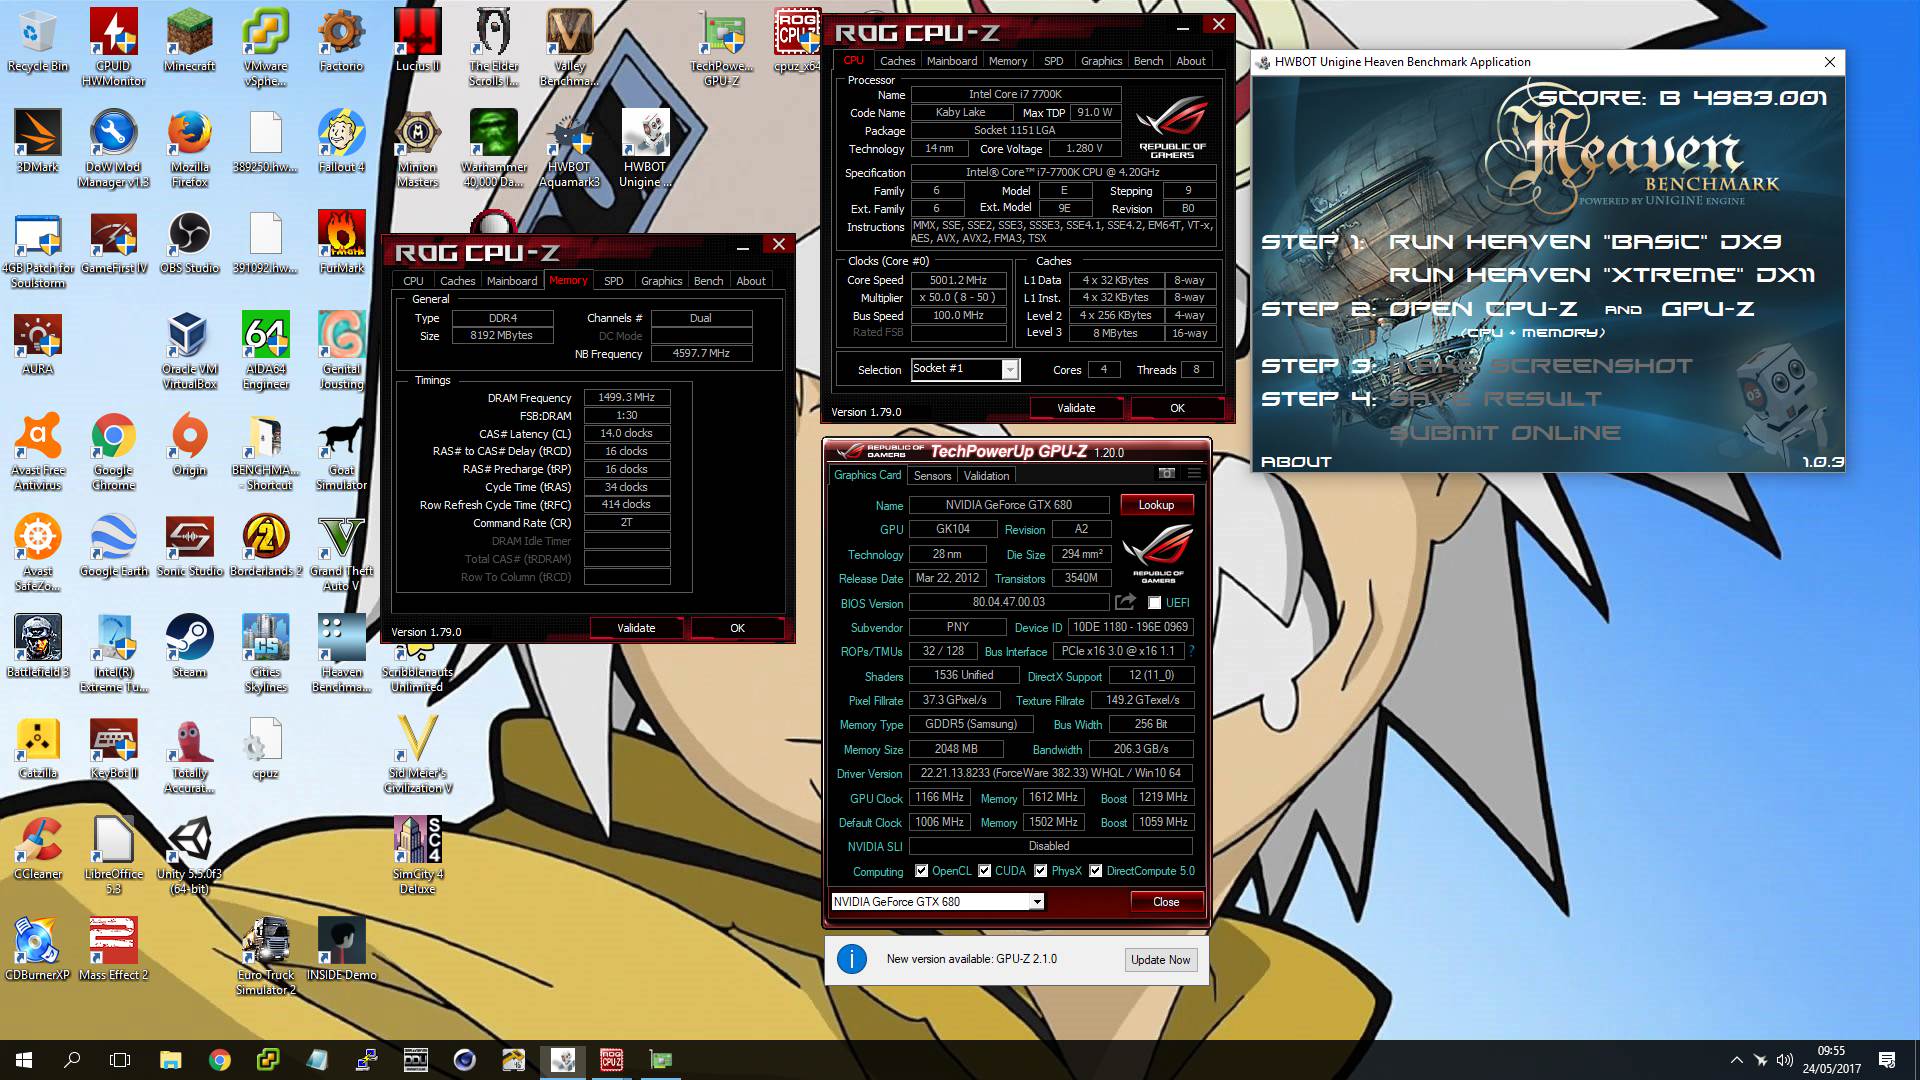Image resolution: width=1920 pixels, height=1080 pixels.
Task: Open File Explorer from the taskbar
Action: 170,1060
